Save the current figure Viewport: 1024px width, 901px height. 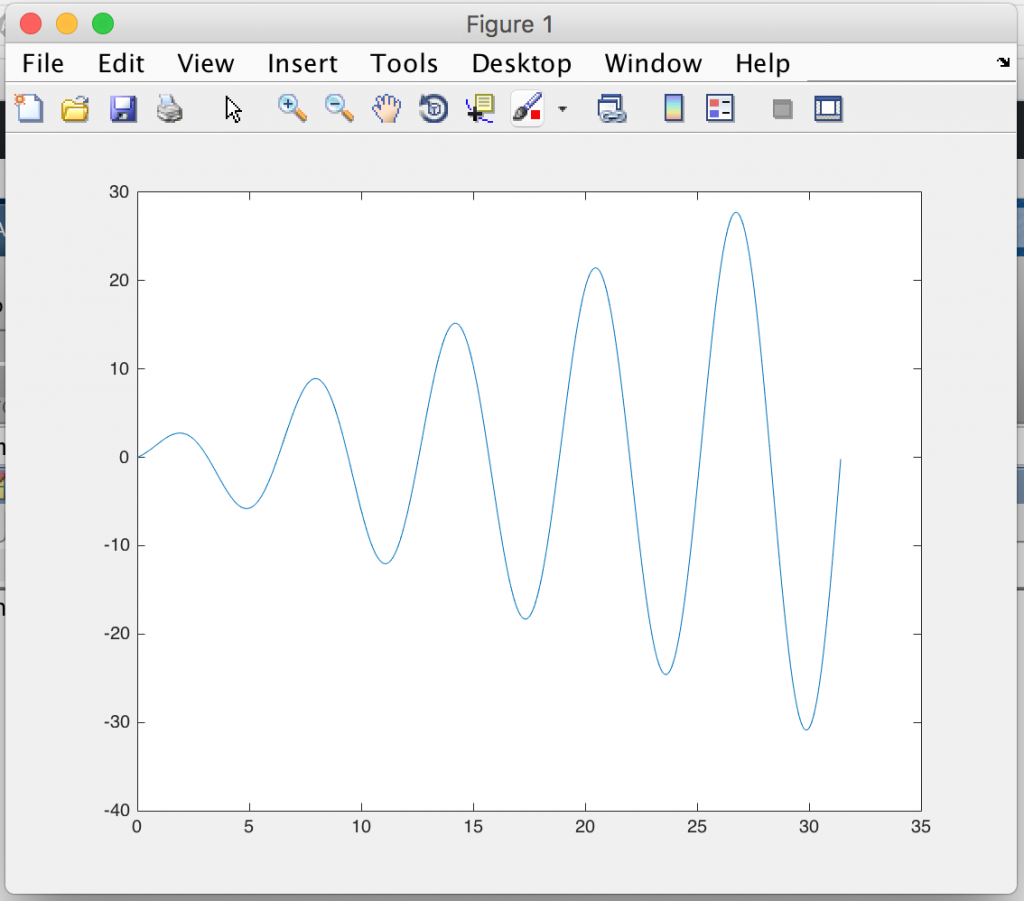[123, 109]
